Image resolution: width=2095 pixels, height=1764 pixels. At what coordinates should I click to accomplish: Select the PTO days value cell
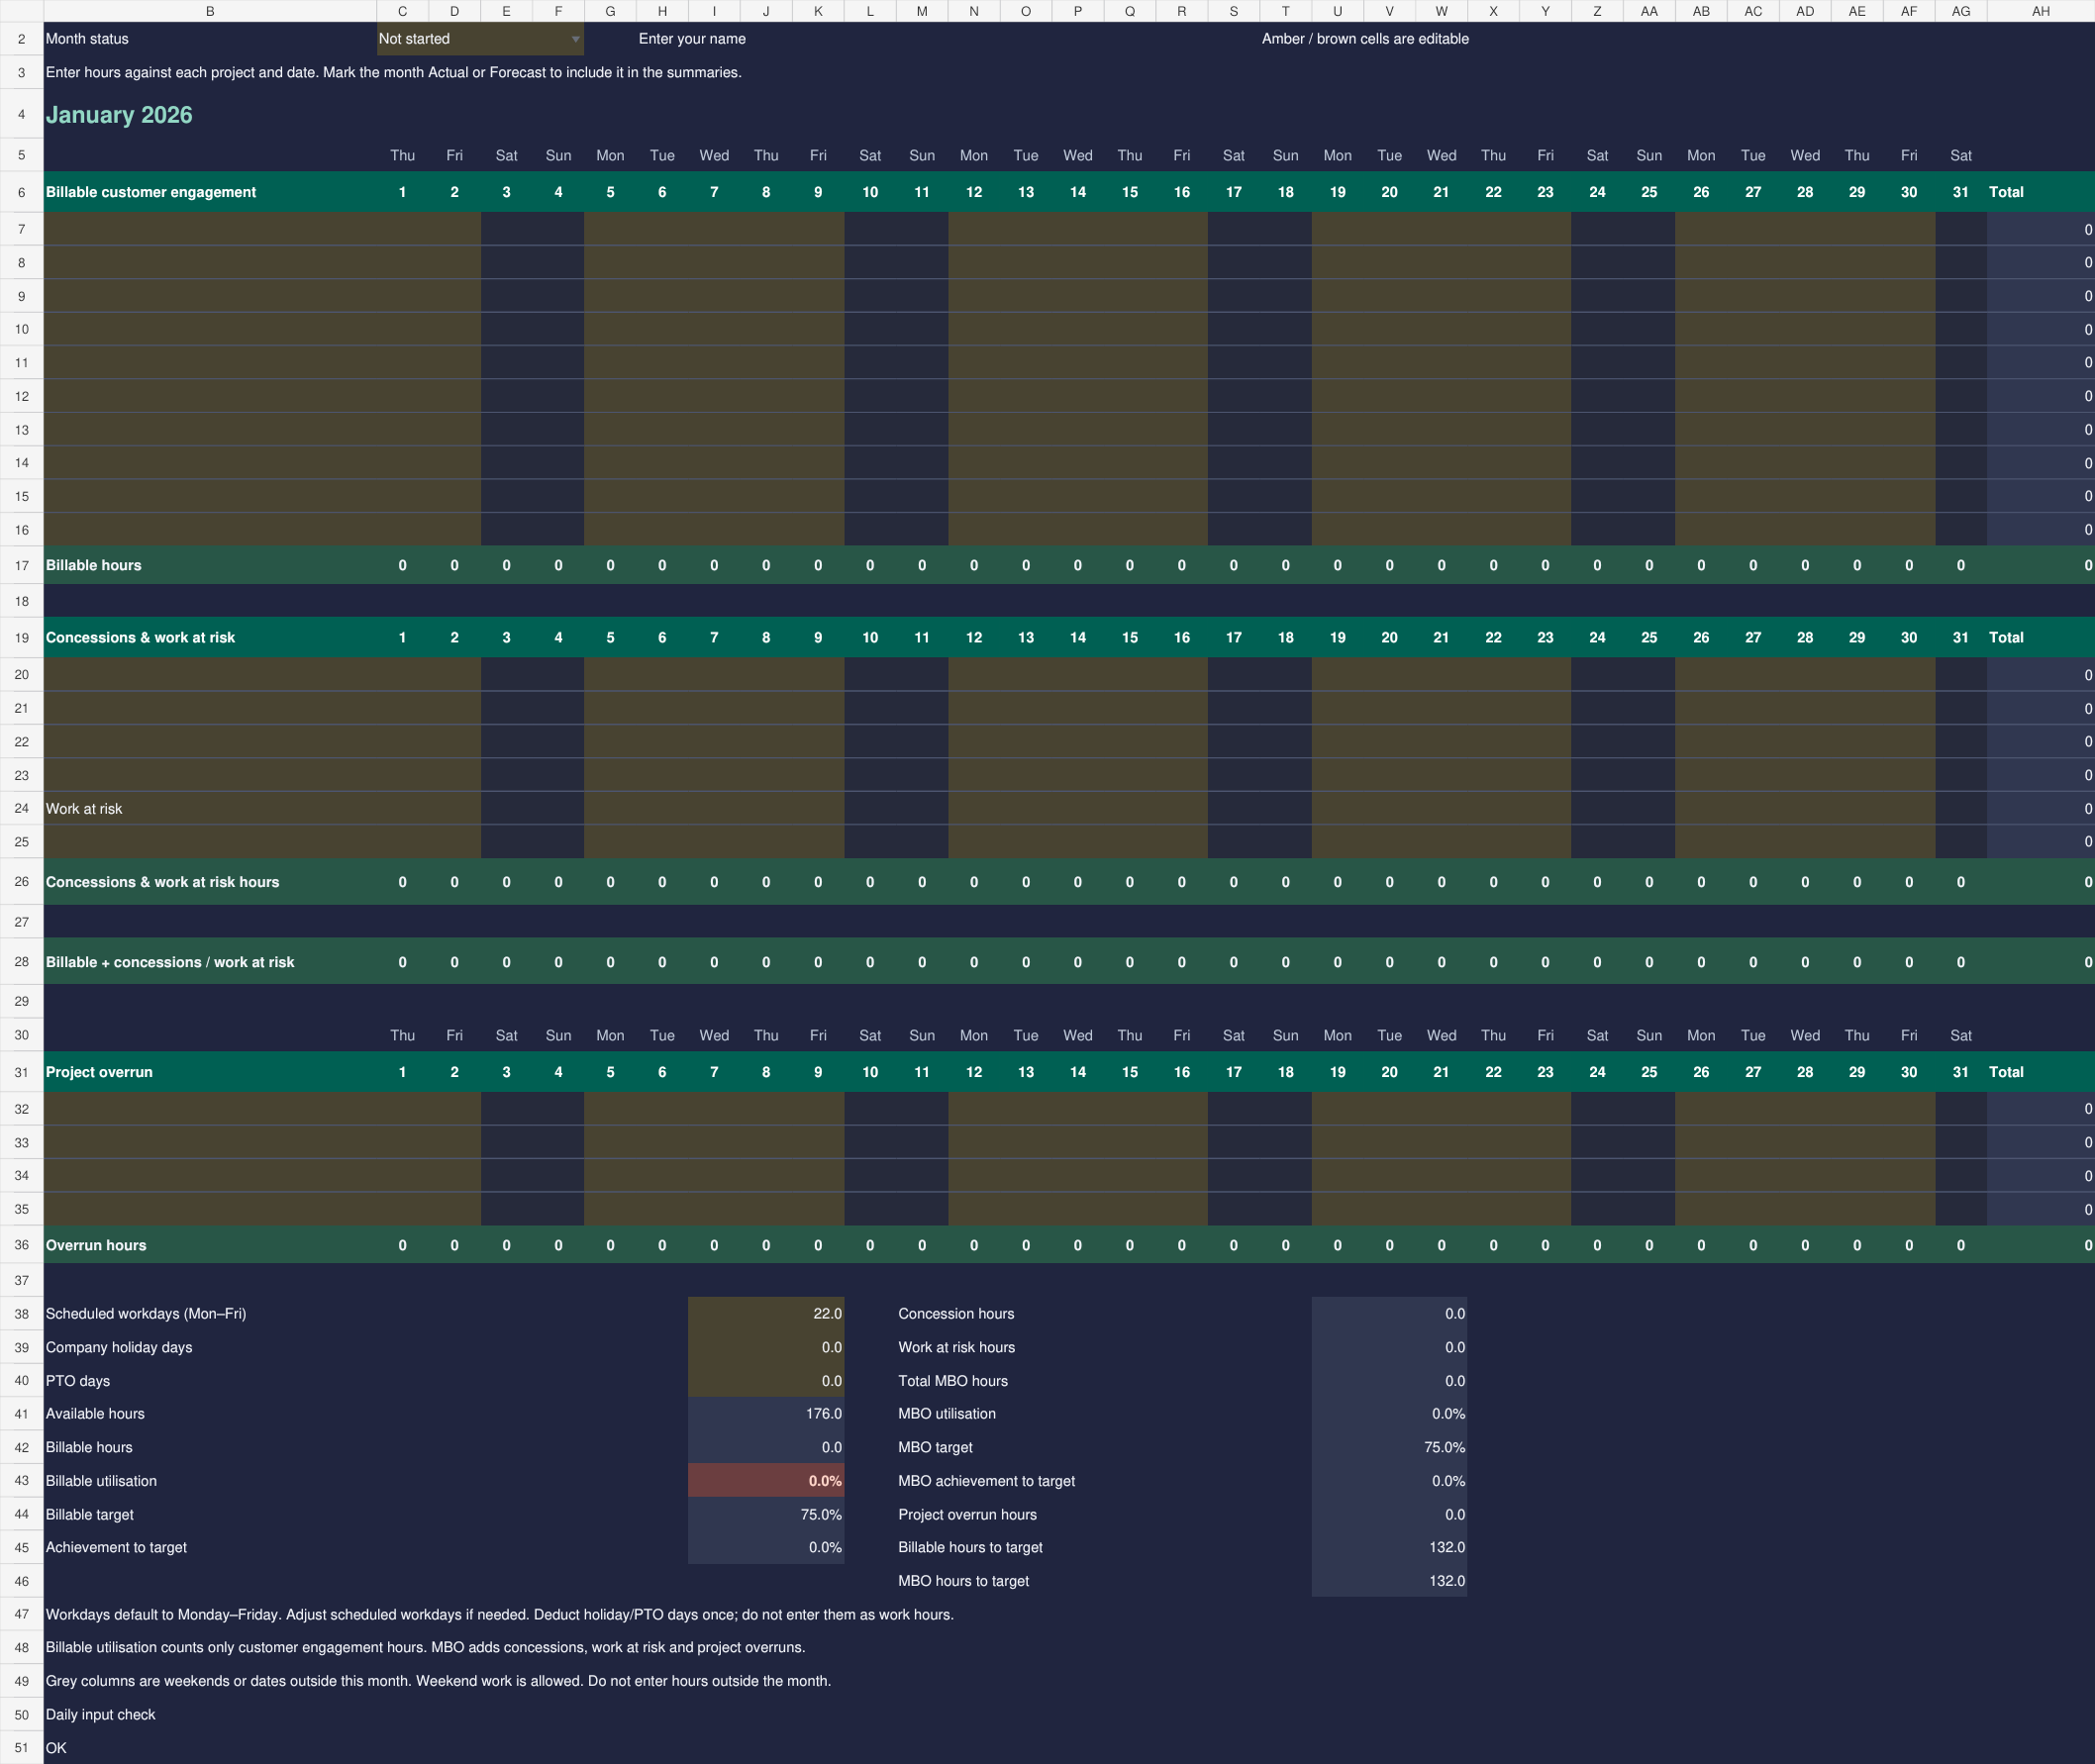766,1381
